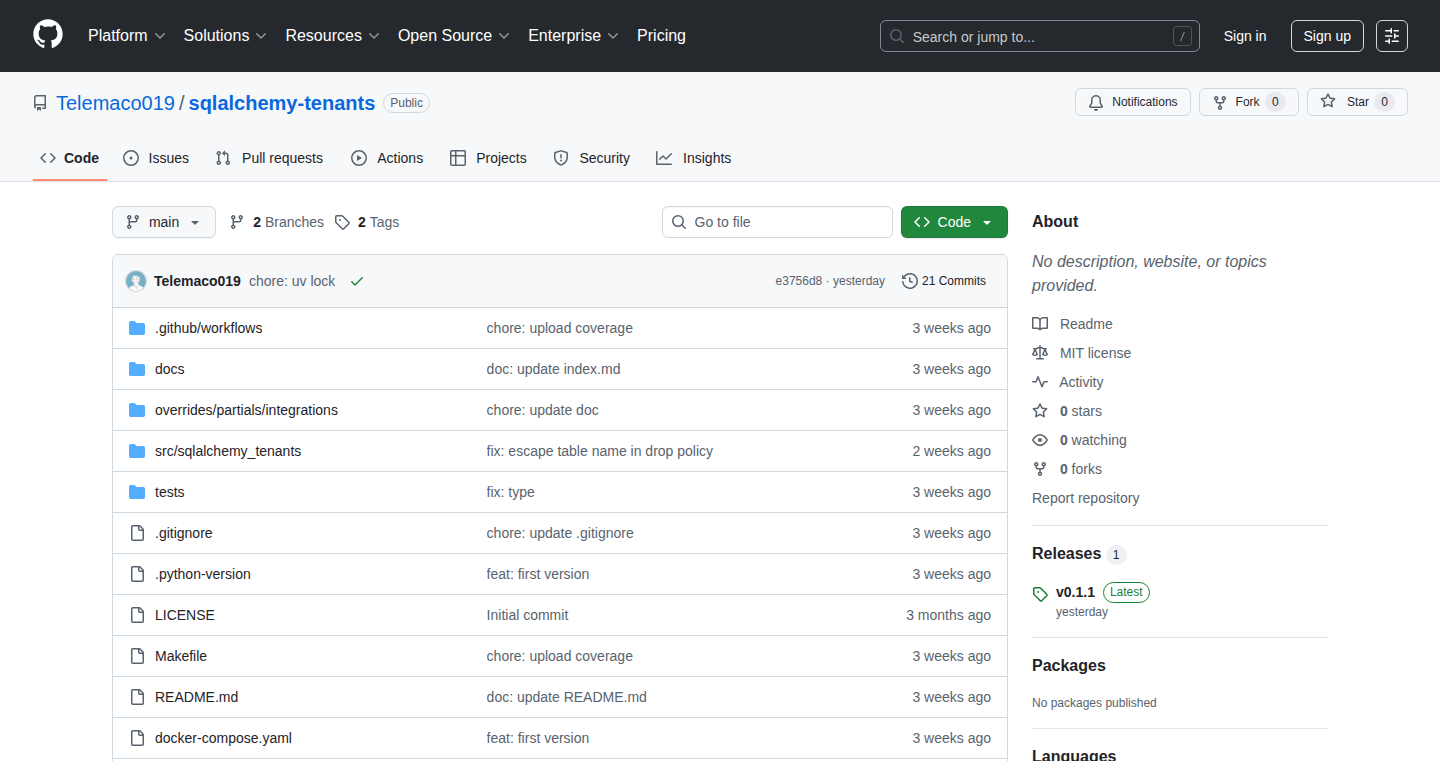Click the history clock icon by Commits
Screen dimensions: 1440x761
click(910, 281)
